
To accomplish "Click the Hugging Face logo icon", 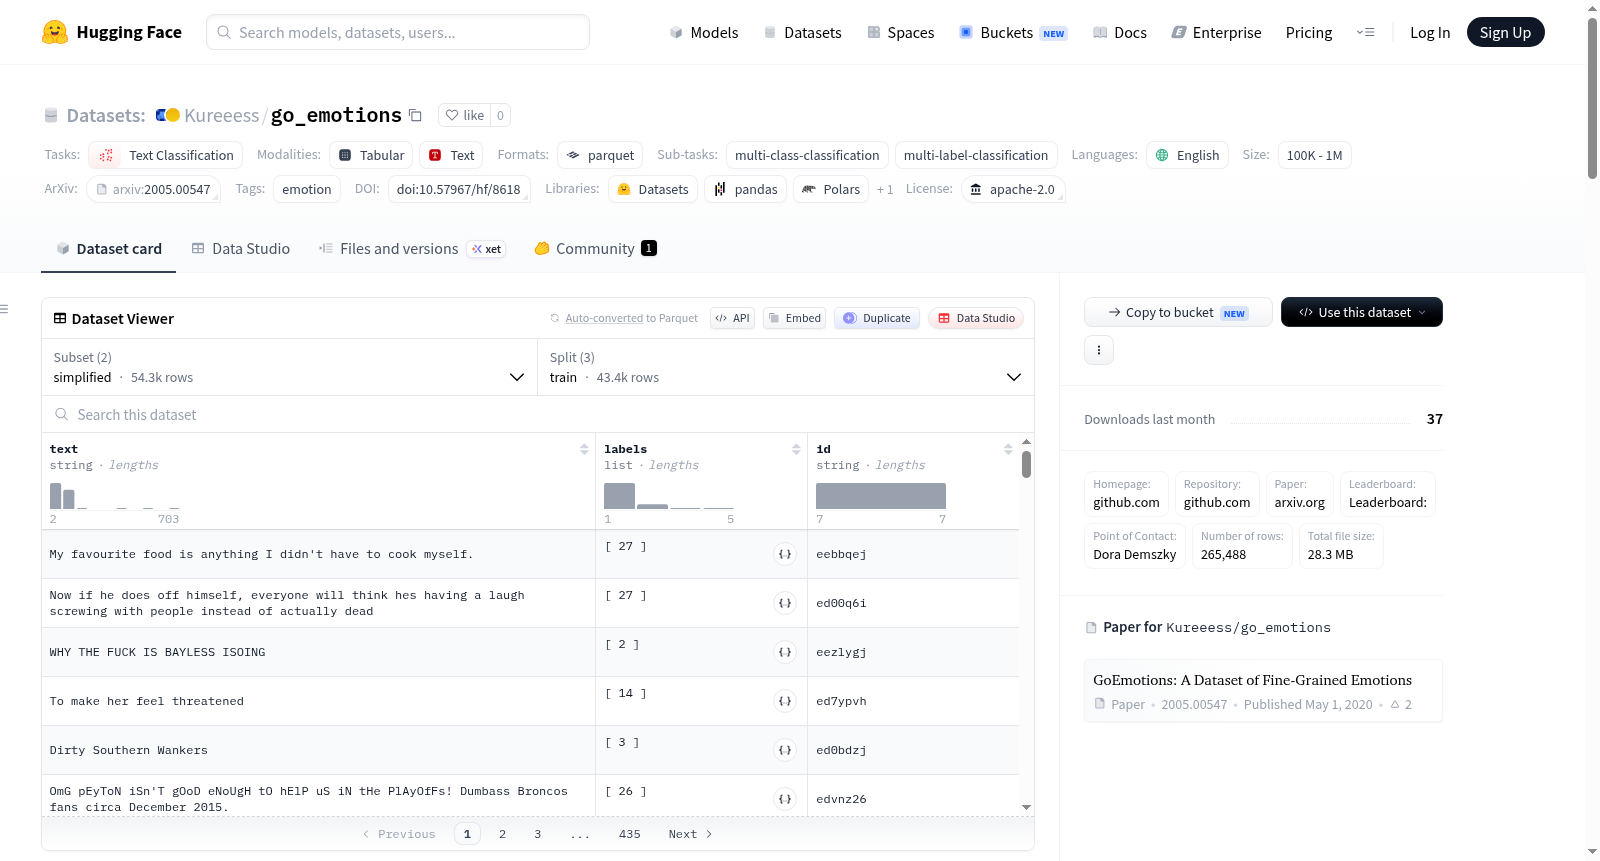I will coord(55,32).
